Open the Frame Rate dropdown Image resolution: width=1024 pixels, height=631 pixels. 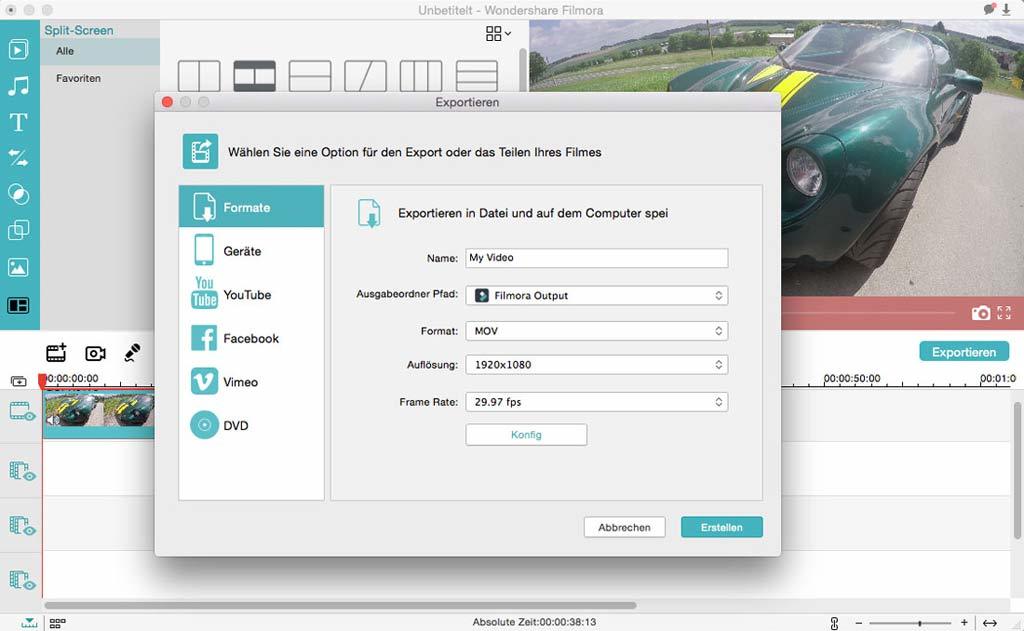[x=596, y=402]
